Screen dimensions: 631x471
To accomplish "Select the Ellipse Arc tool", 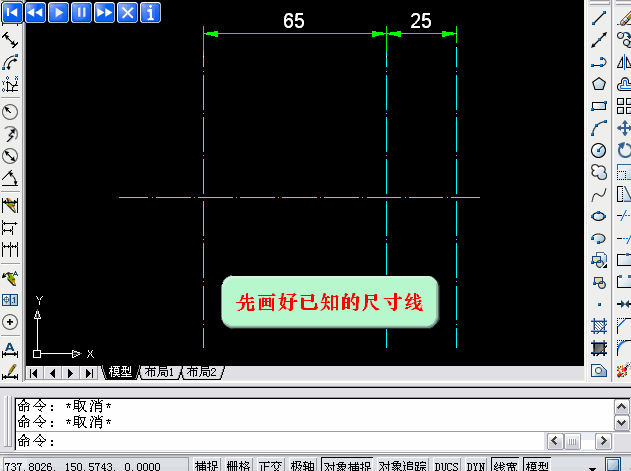I will click(x=599, y=238).
